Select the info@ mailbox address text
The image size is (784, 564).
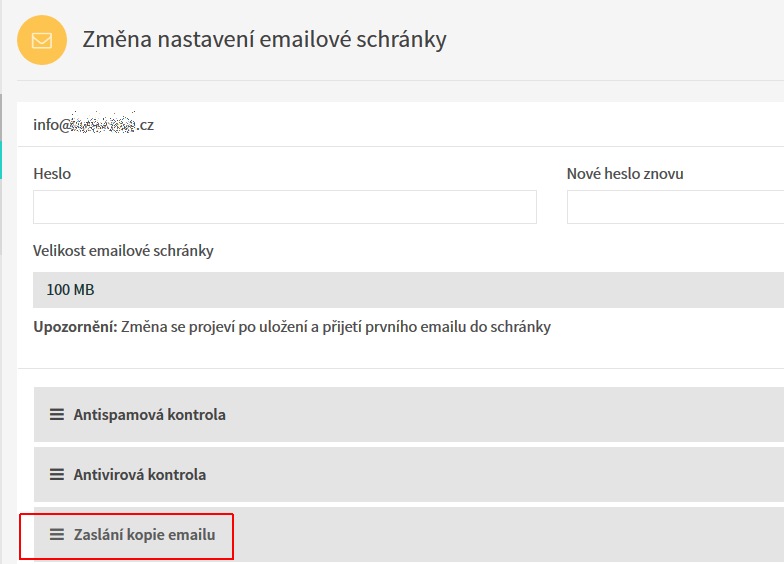pos(94,124)
